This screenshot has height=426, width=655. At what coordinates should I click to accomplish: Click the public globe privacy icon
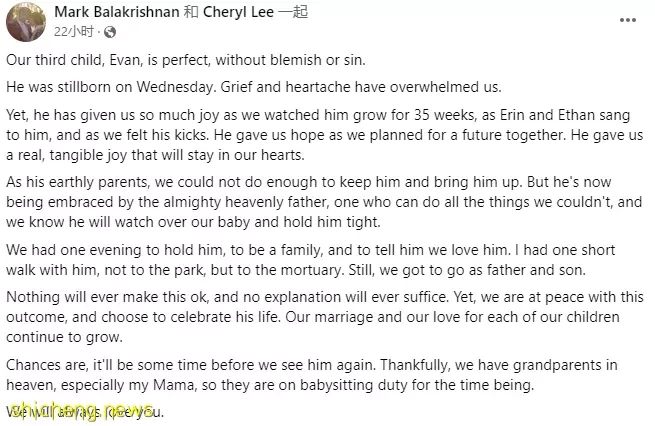click(110, 32)
